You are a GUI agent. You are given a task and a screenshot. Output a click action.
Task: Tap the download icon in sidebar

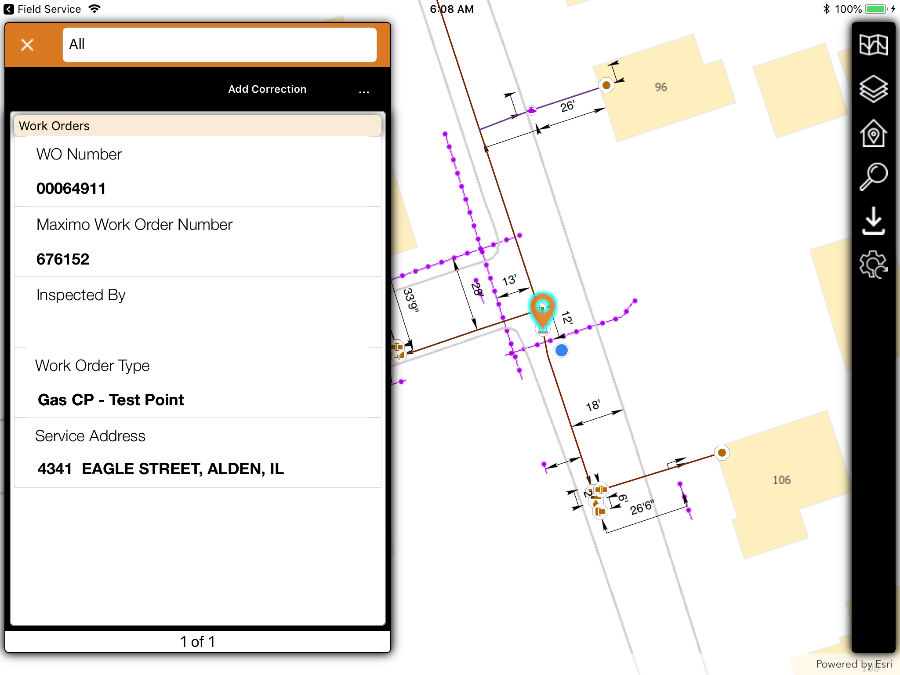[873, 221]
